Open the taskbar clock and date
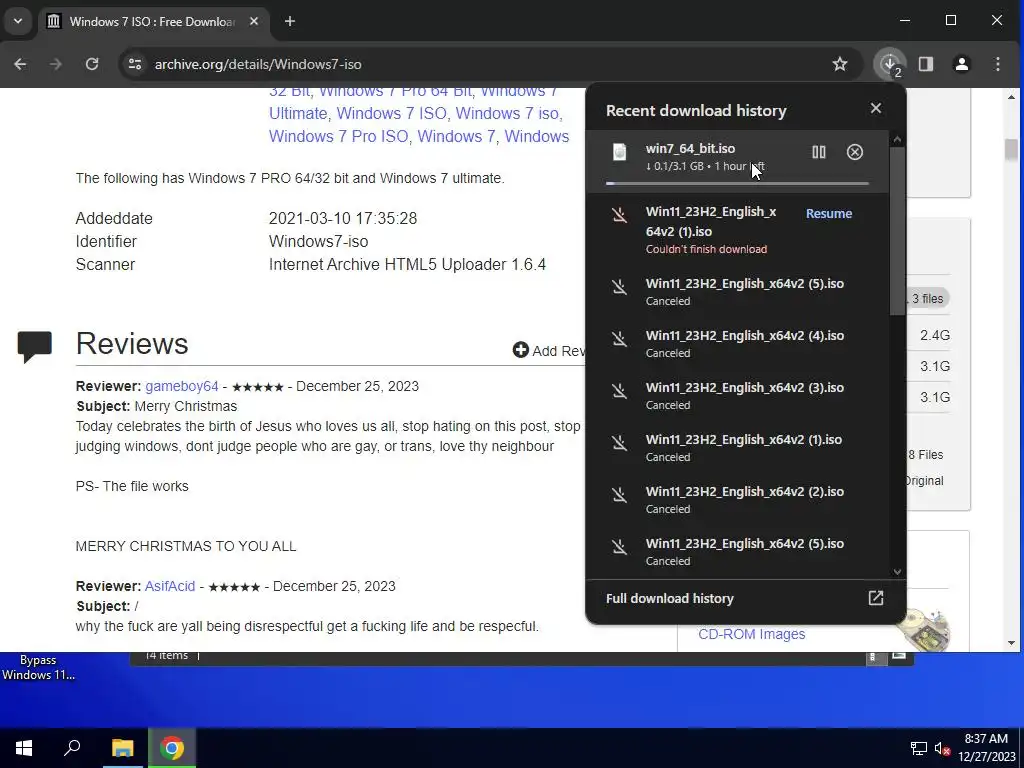This screenshot has width=1024, height=768. [986, 748]
